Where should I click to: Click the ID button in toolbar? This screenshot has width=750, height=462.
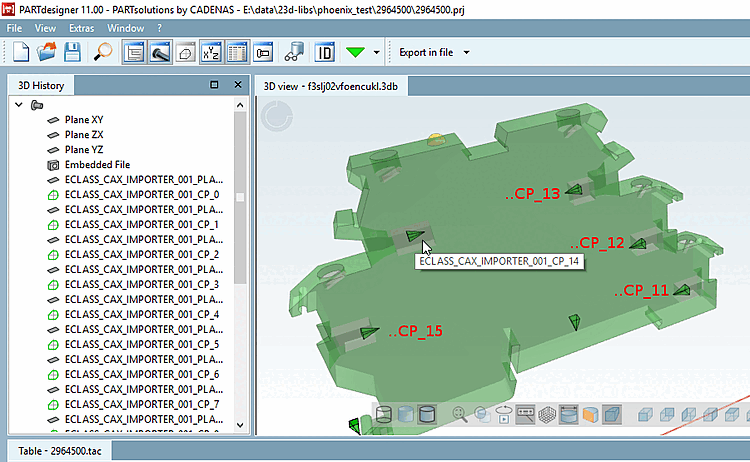tap(325, 52)
